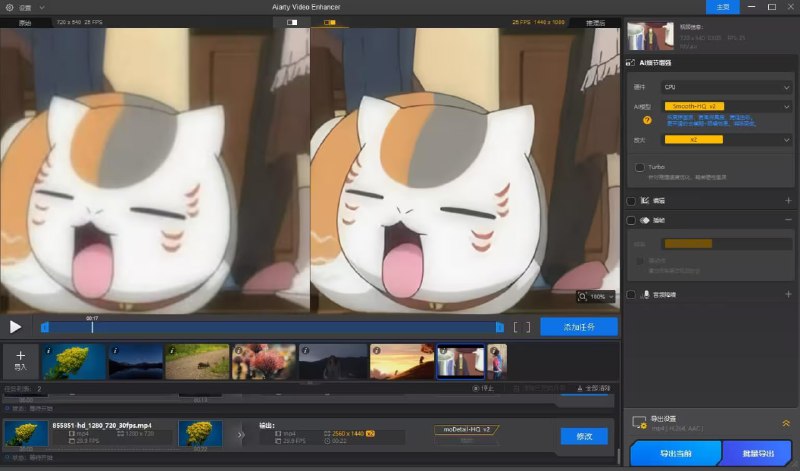Click the orange help question mark icon
800x471 pixels.
coord(647,120)
